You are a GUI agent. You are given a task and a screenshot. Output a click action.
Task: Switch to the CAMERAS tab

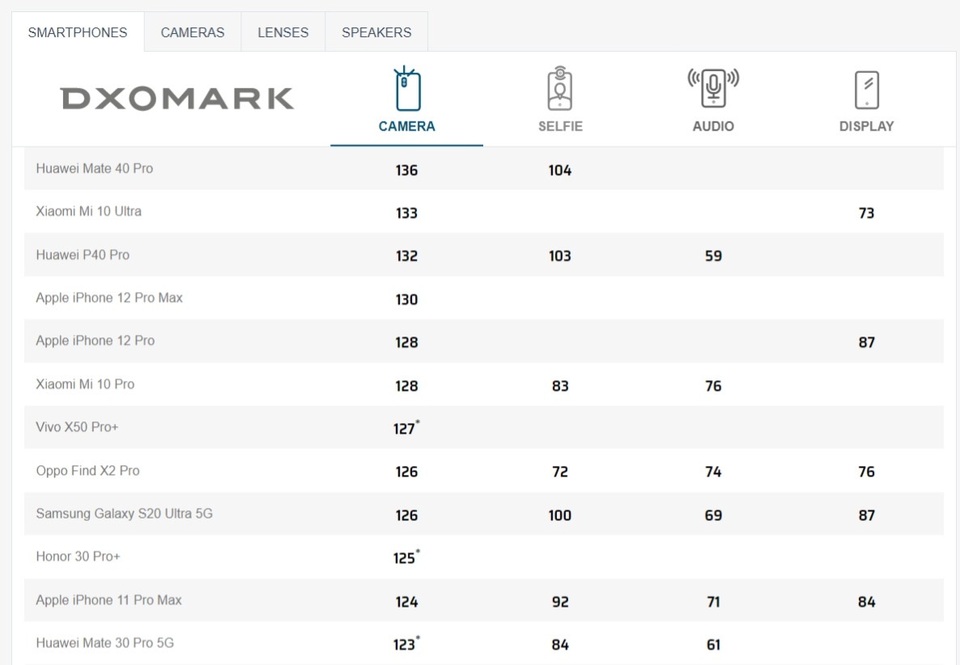point(193,32)
